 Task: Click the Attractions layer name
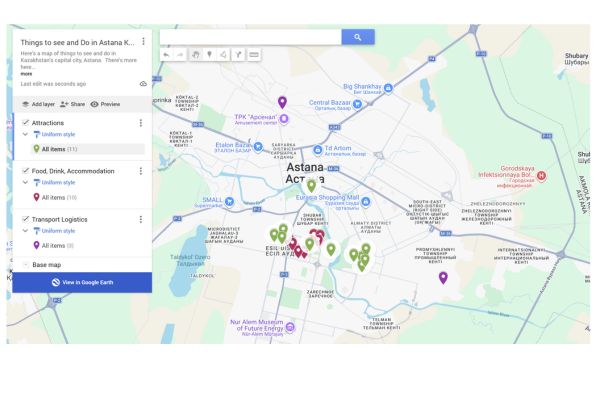(48, 123)
